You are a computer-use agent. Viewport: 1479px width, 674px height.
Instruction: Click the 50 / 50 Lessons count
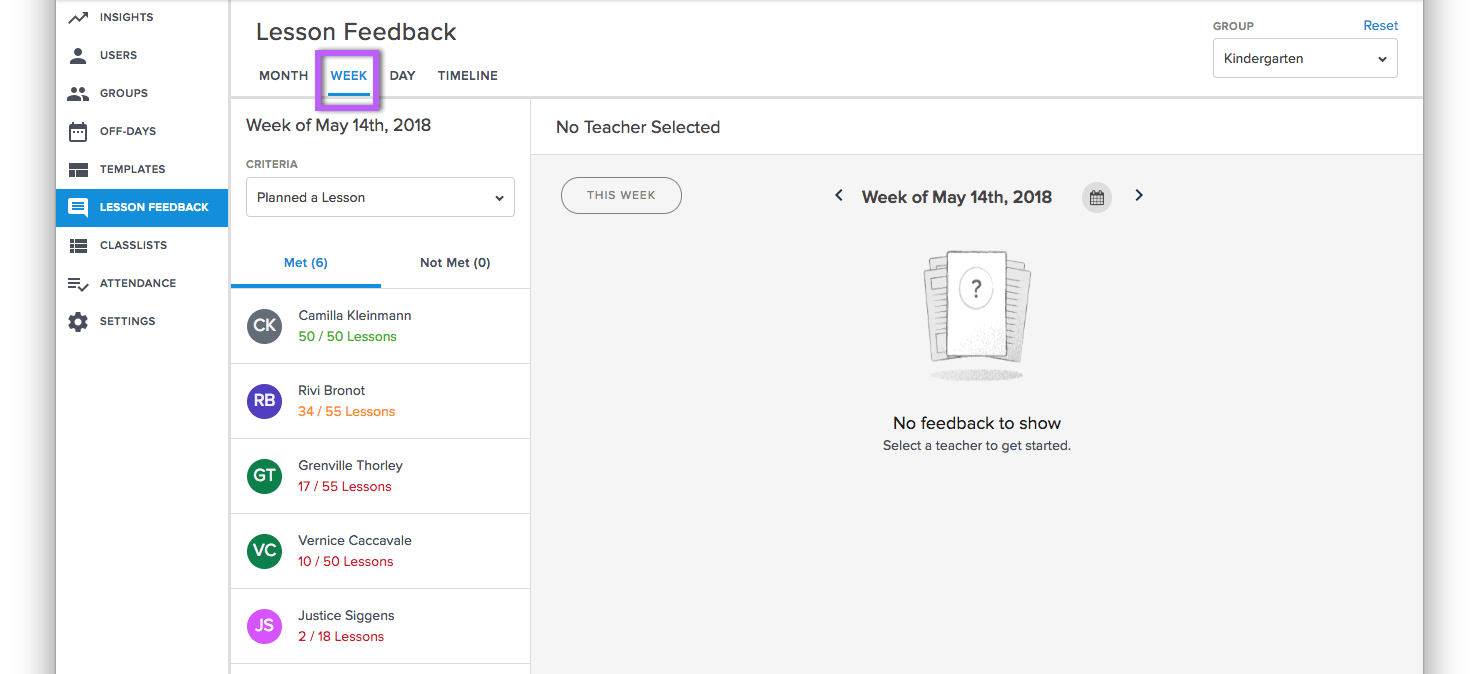pos(347,337)
